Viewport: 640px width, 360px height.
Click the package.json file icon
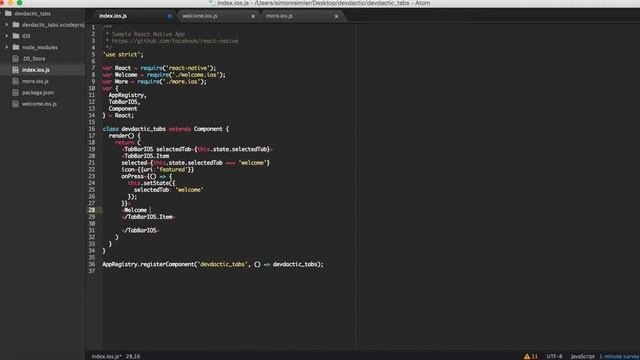click(x=16, y=93)
